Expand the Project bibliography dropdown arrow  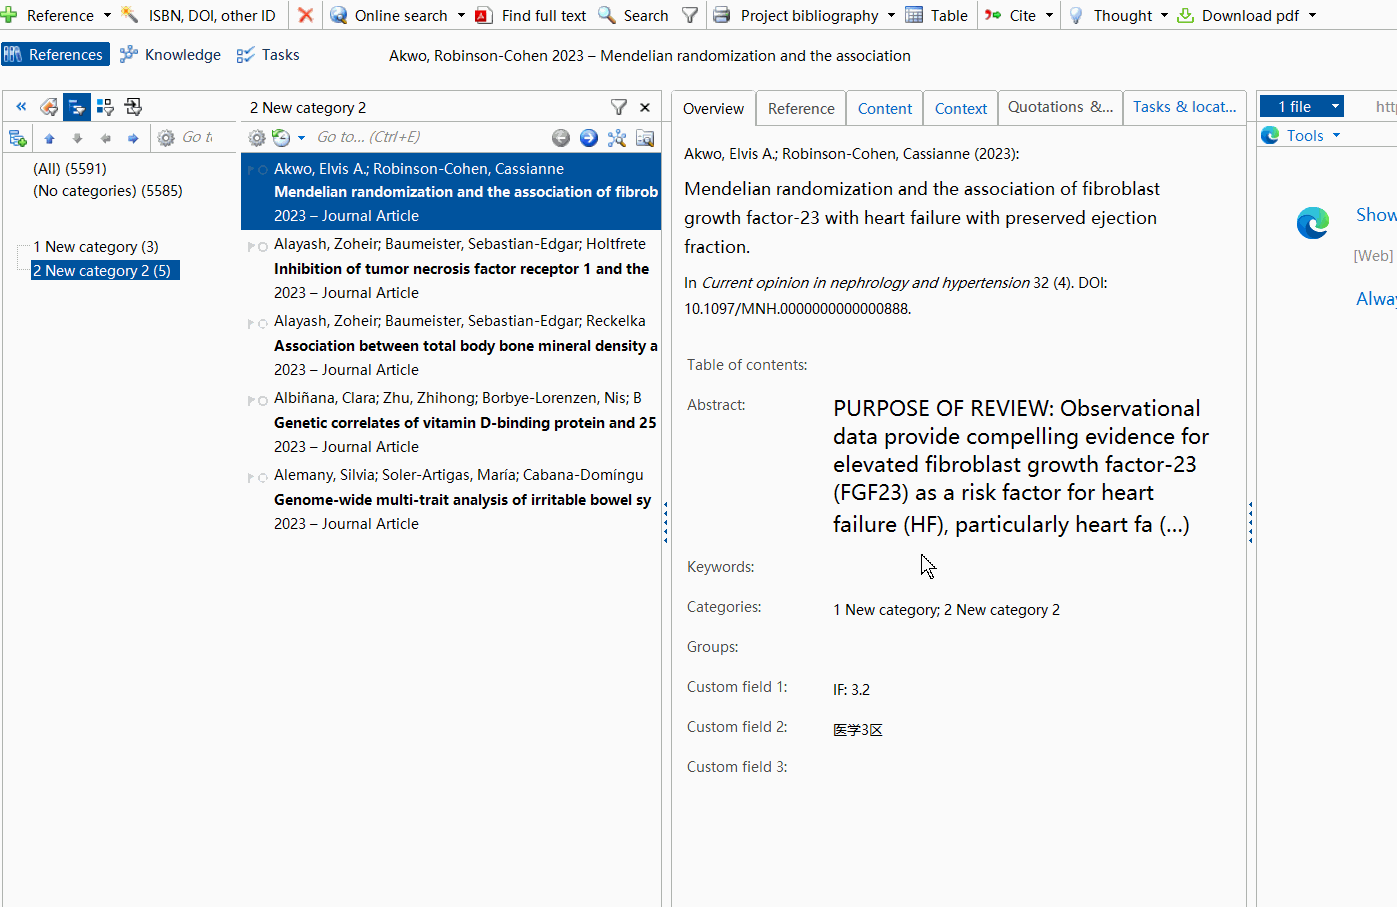click(x=891, y=15)
